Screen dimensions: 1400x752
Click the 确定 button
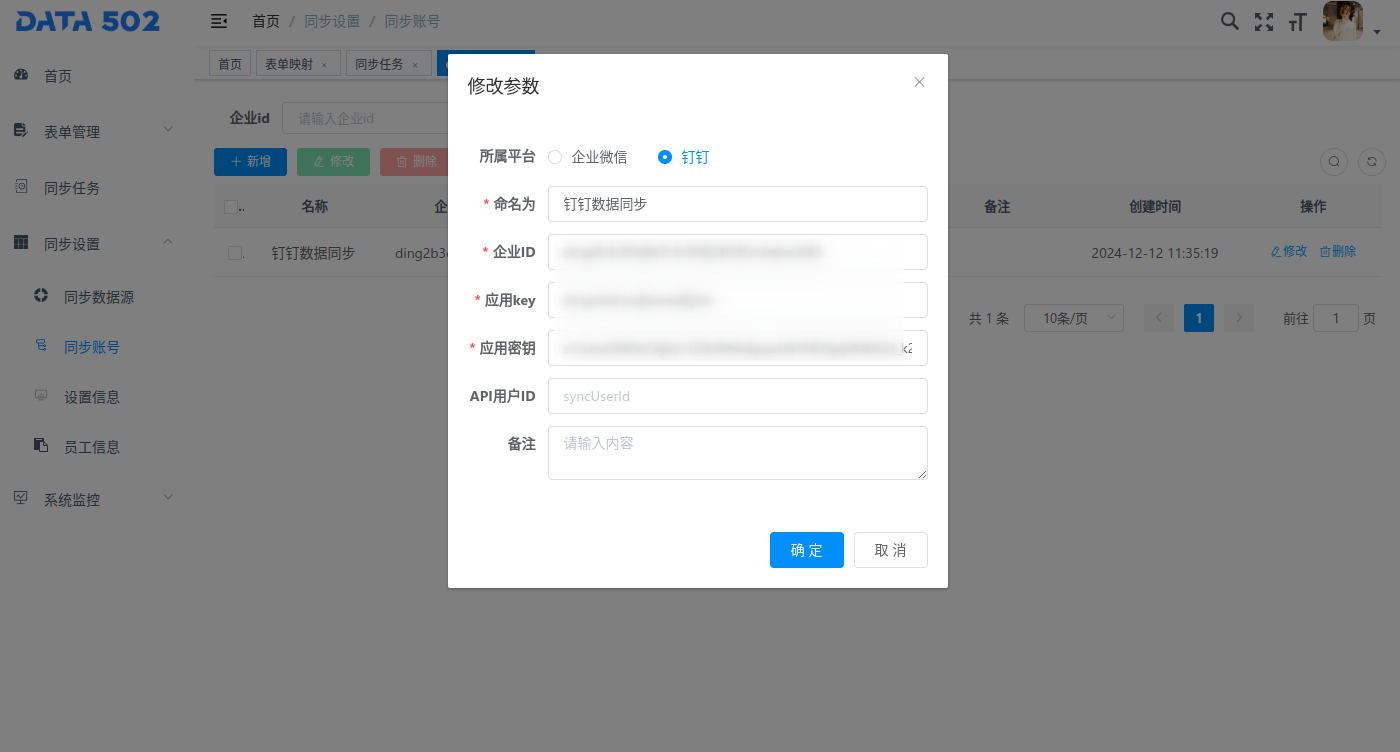click(806, 550)
